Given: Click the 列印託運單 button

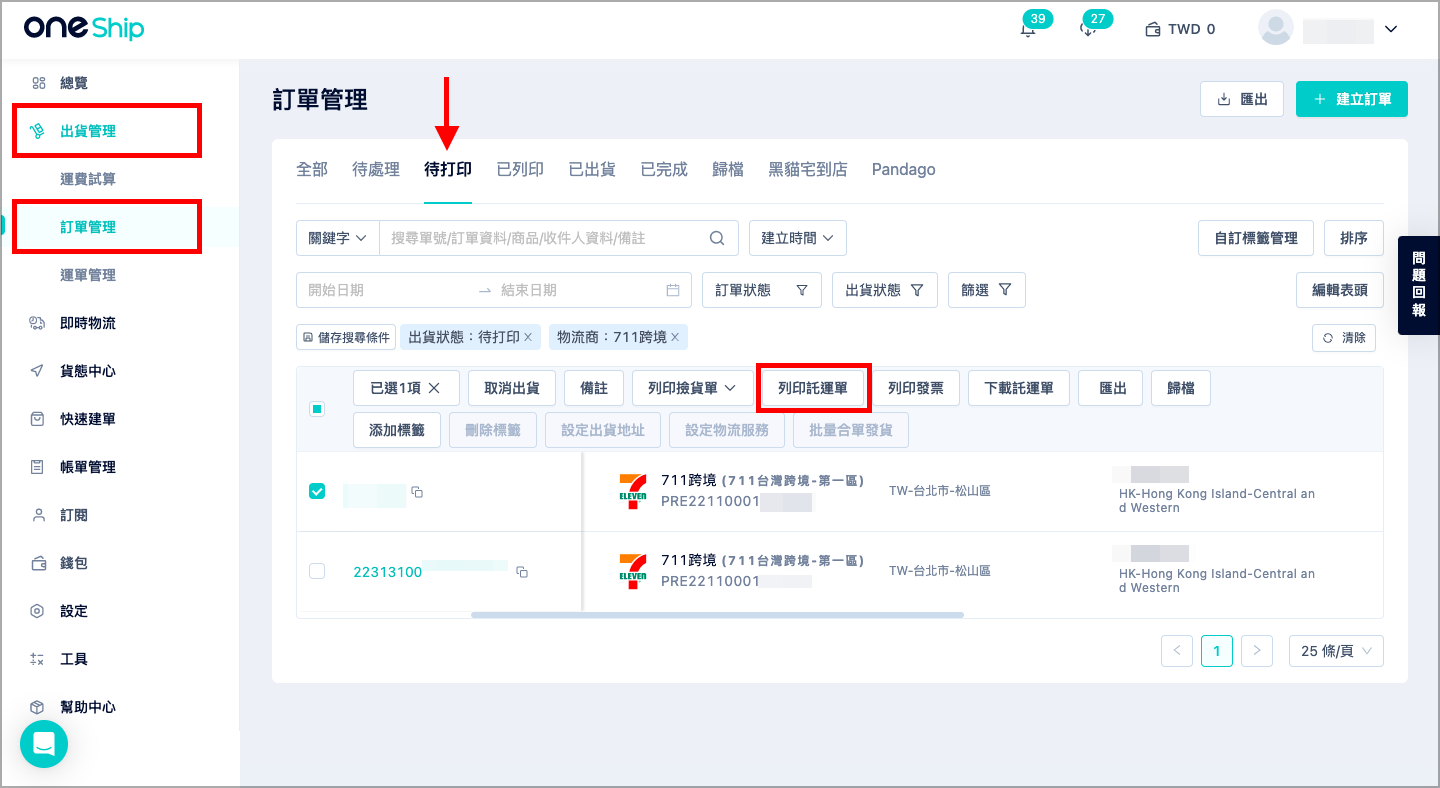Looking at the screenshot, I should pyautogui.click(x=813, y=388).
